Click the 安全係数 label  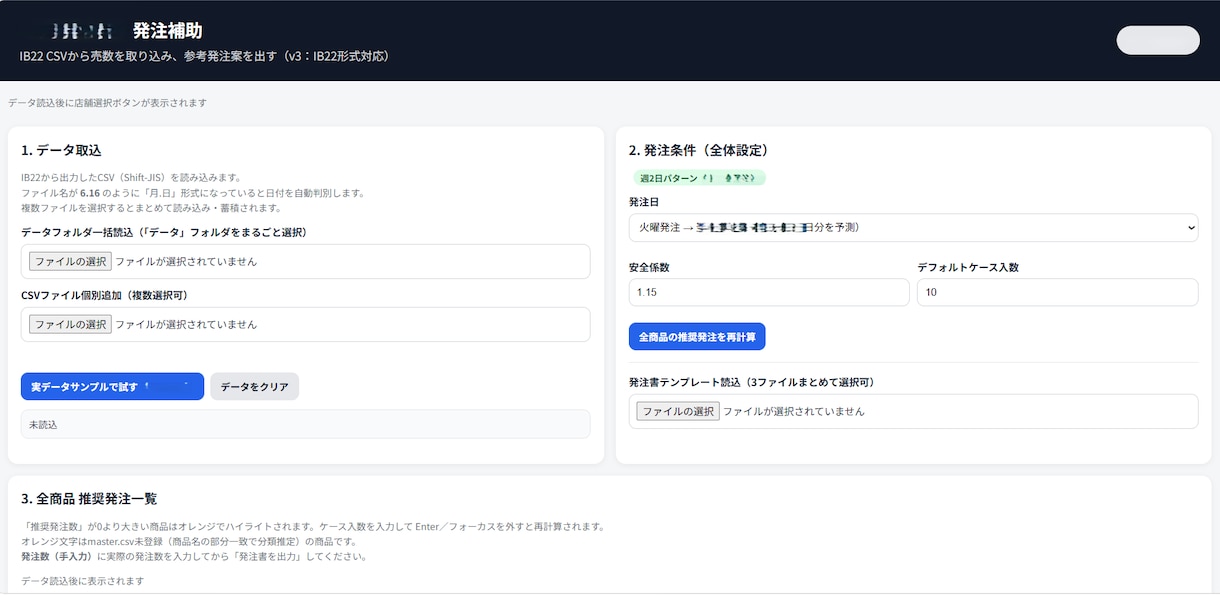pyautogui.click(x=649, y=267)
